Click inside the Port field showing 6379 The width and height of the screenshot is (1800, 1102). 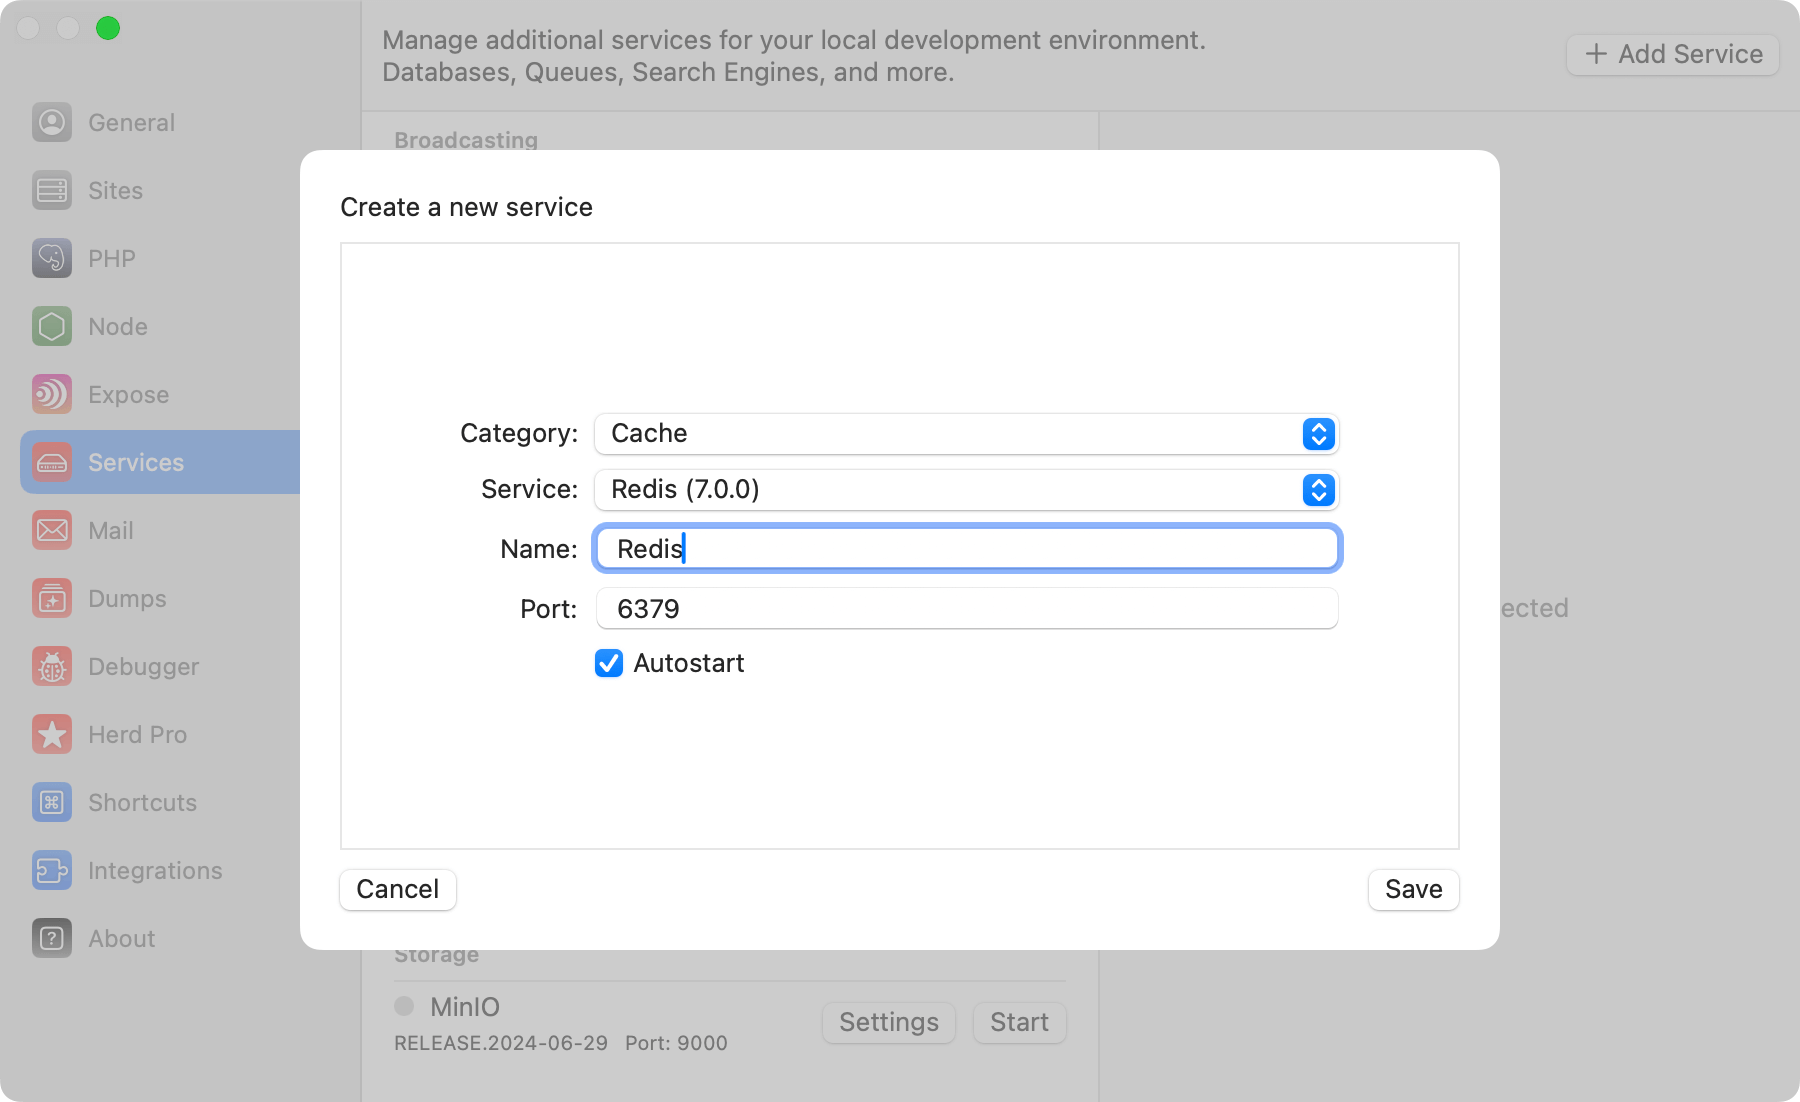[x=966, y=608]
